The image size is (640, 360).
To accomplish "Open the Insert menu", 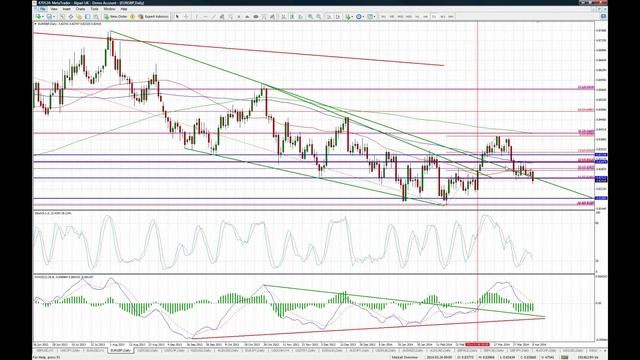I will coord(67,9).
